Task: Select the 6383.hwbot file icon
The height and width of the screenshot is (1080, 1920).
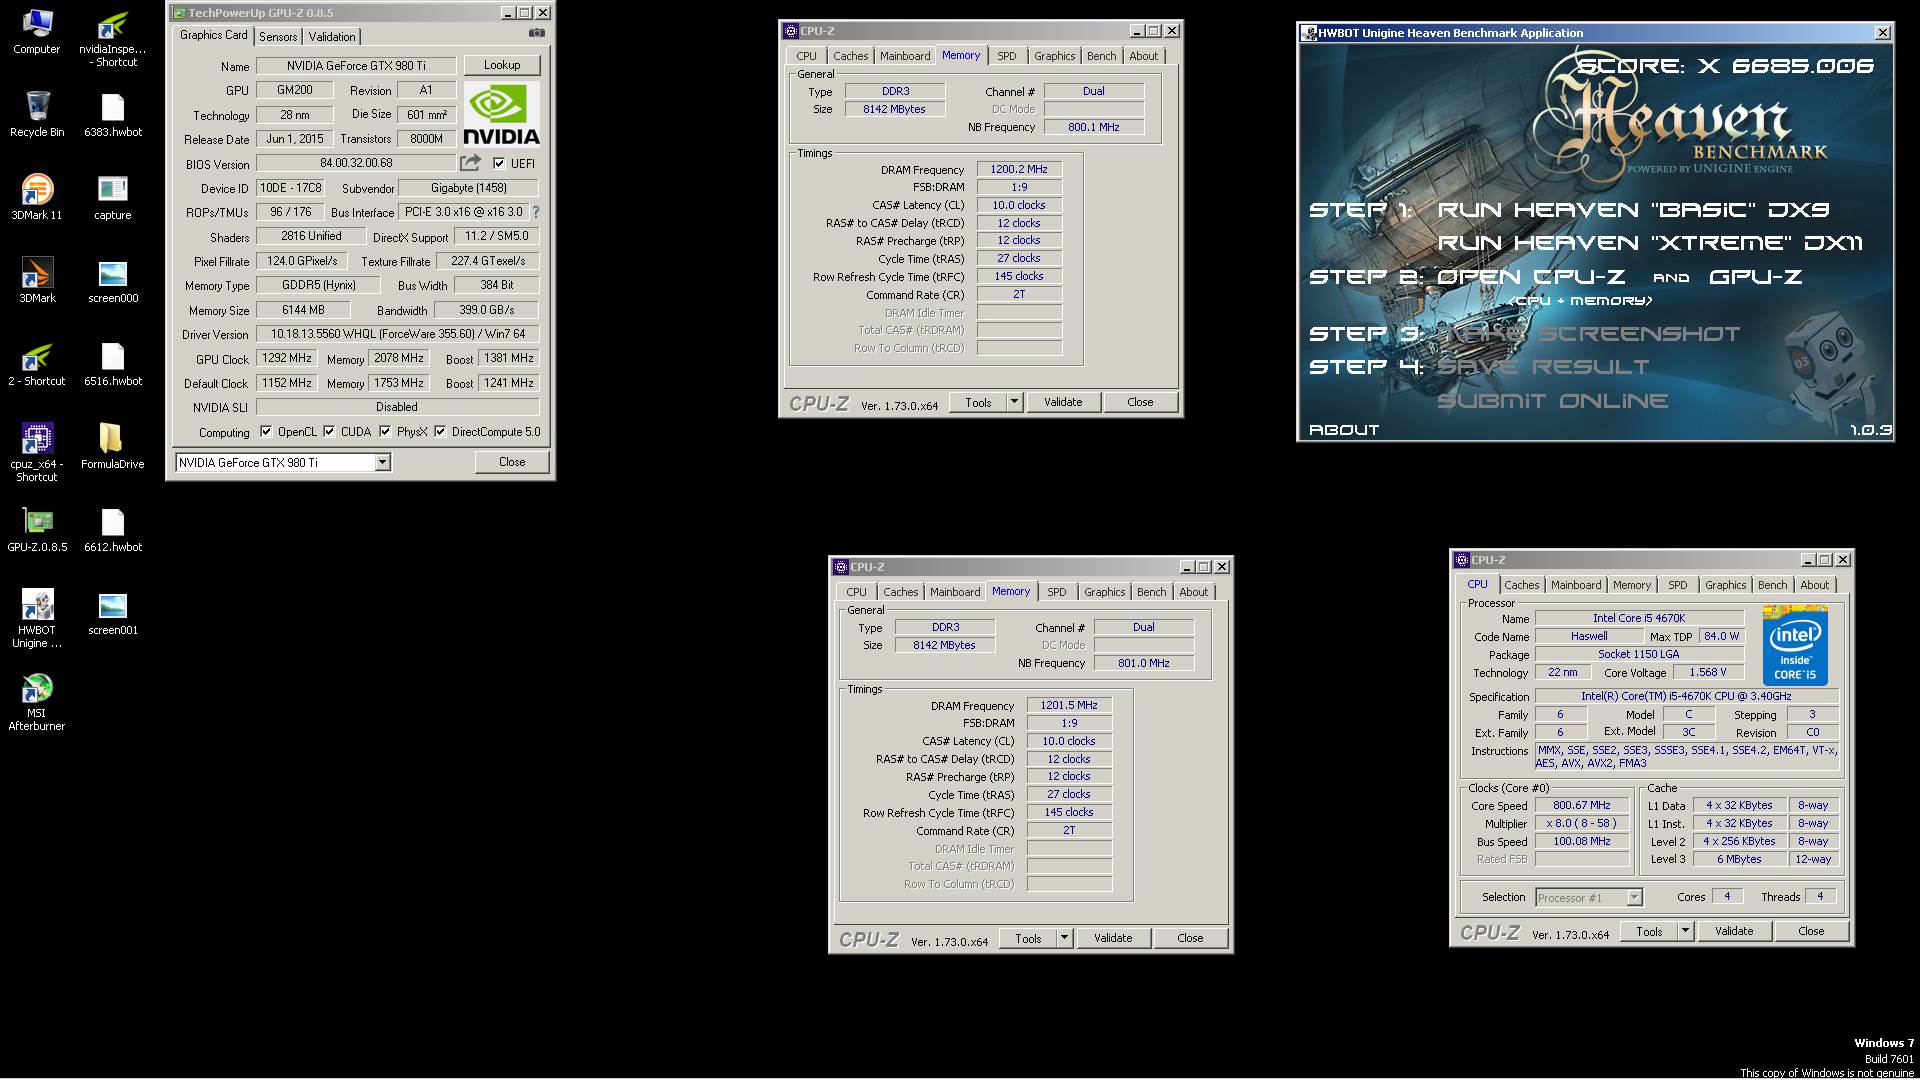Action: [x=113, y=115]
